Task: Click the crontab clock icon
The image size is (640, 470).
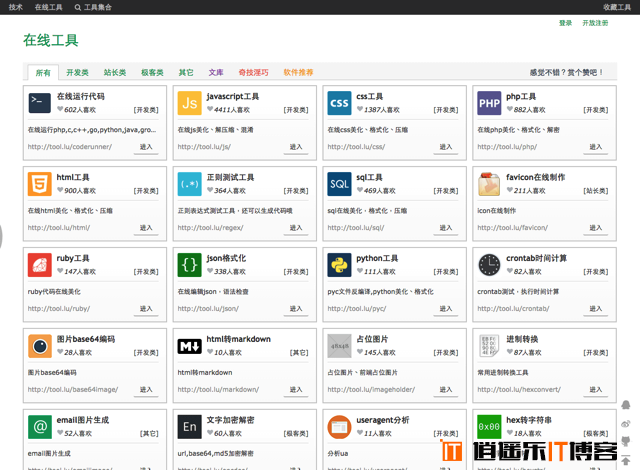Action: [489, 265]
